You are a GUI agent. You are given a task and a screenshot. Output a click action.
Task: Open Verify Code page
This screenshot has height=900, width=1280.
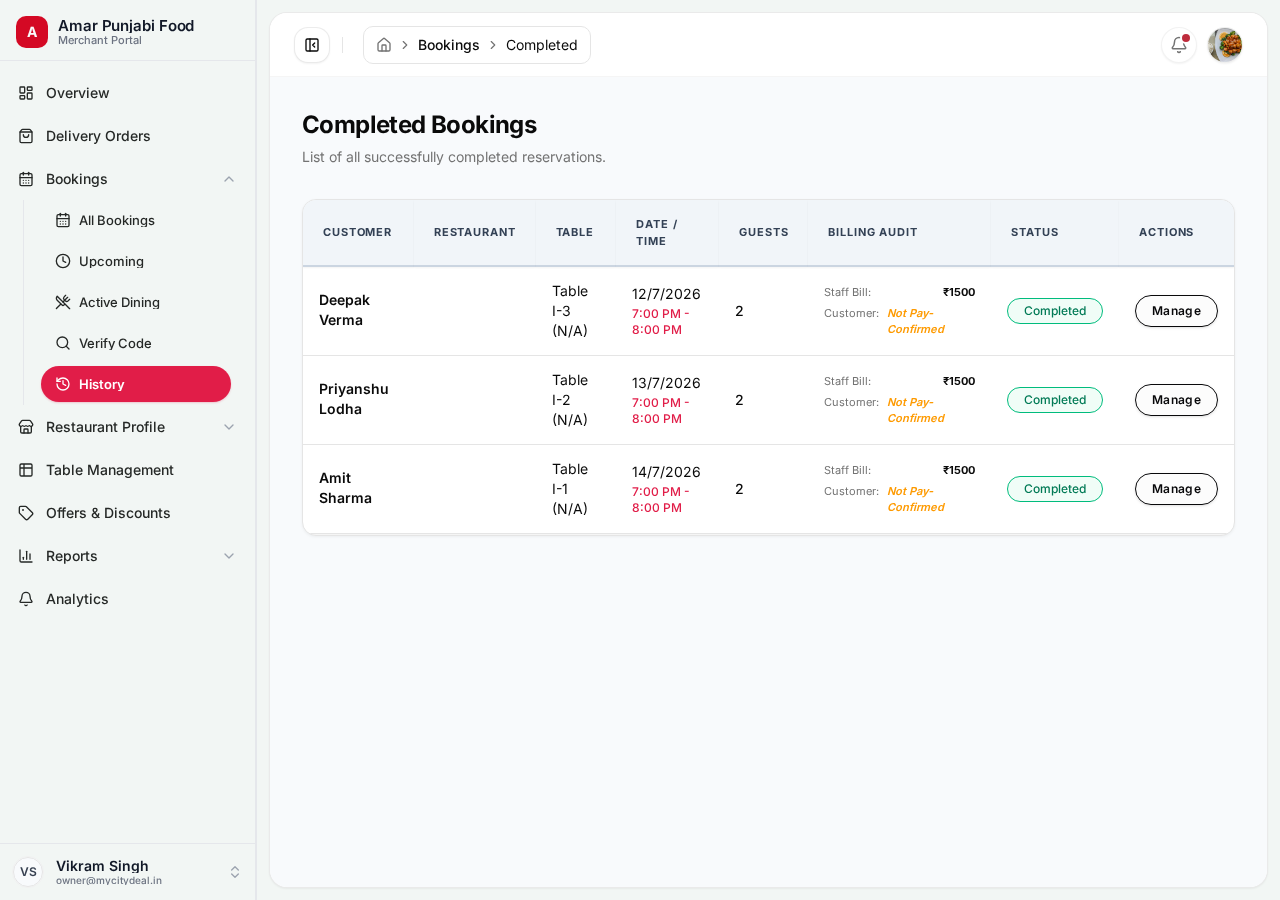136,343
